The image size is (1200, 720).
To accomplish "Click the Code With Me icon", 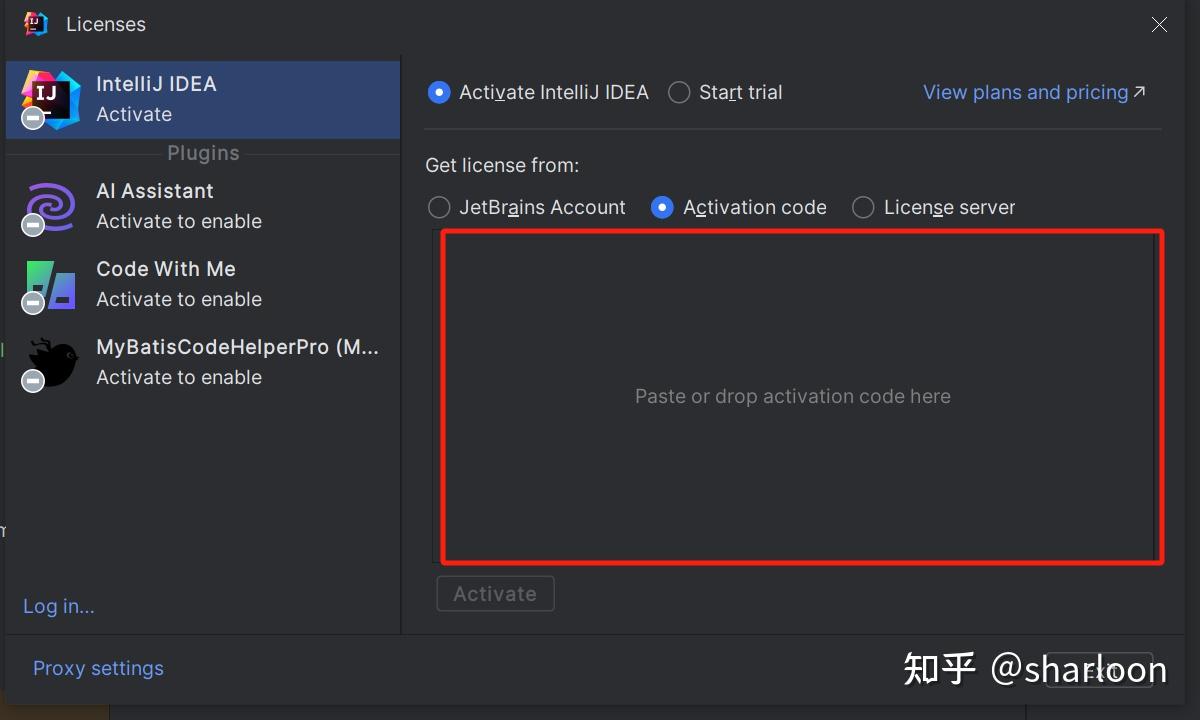I will (x=51, y=285).
